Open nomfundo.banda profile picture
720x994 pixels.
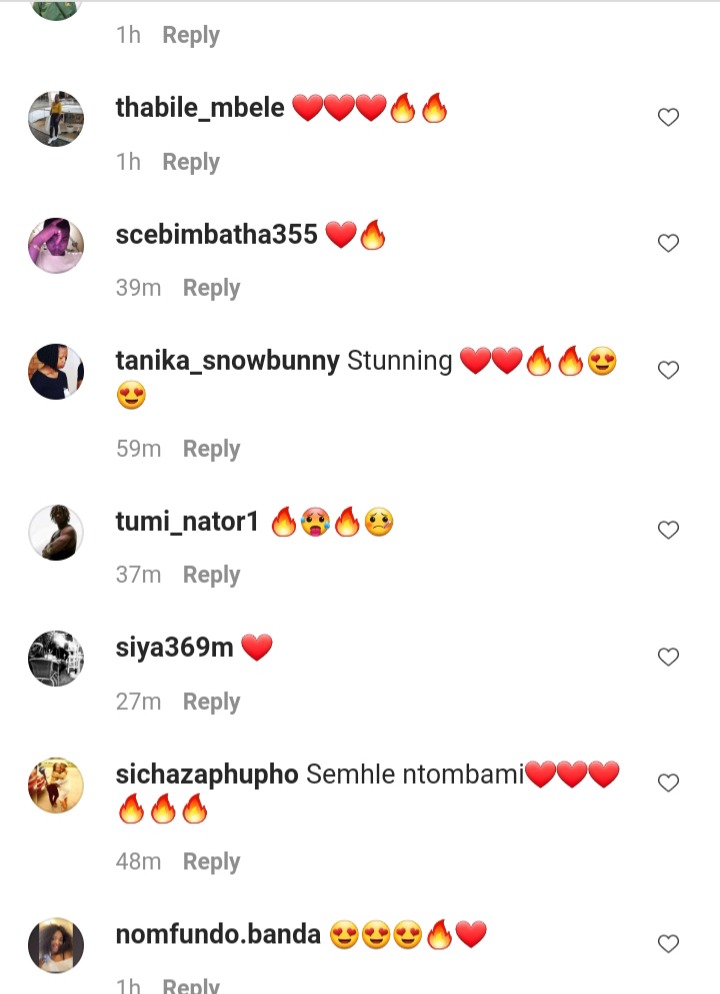point(56,945)
